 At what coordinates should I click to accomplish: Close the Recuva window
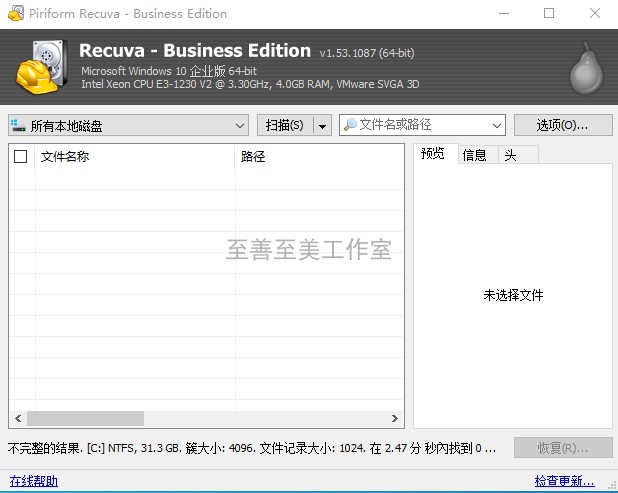pyautogui.click(x=595, y=13)
